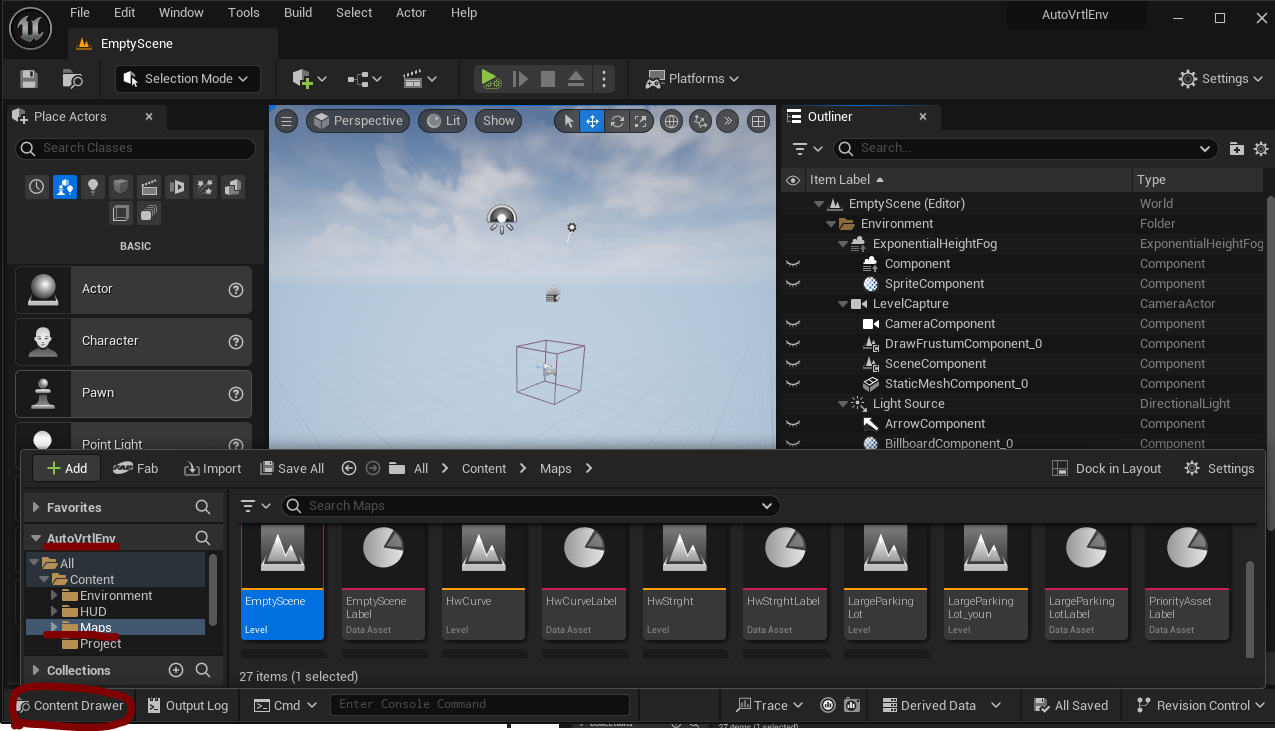
Task: Click the Fab button
Action: [x=136, y=468]
